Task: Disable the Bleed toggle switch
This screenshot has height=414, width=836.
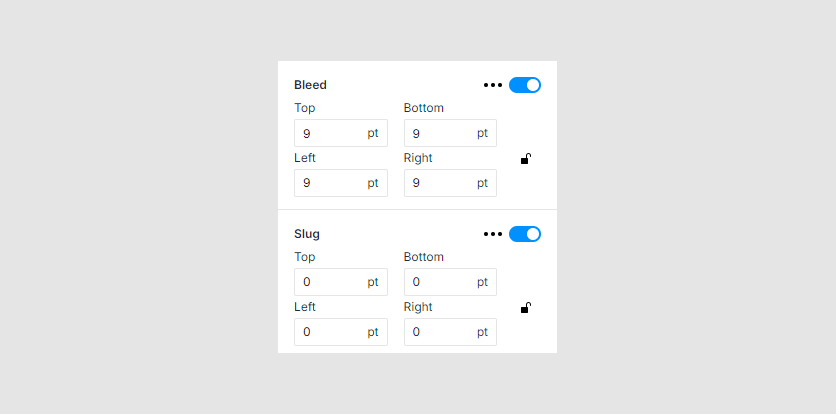Action: (x=525, y=85)
